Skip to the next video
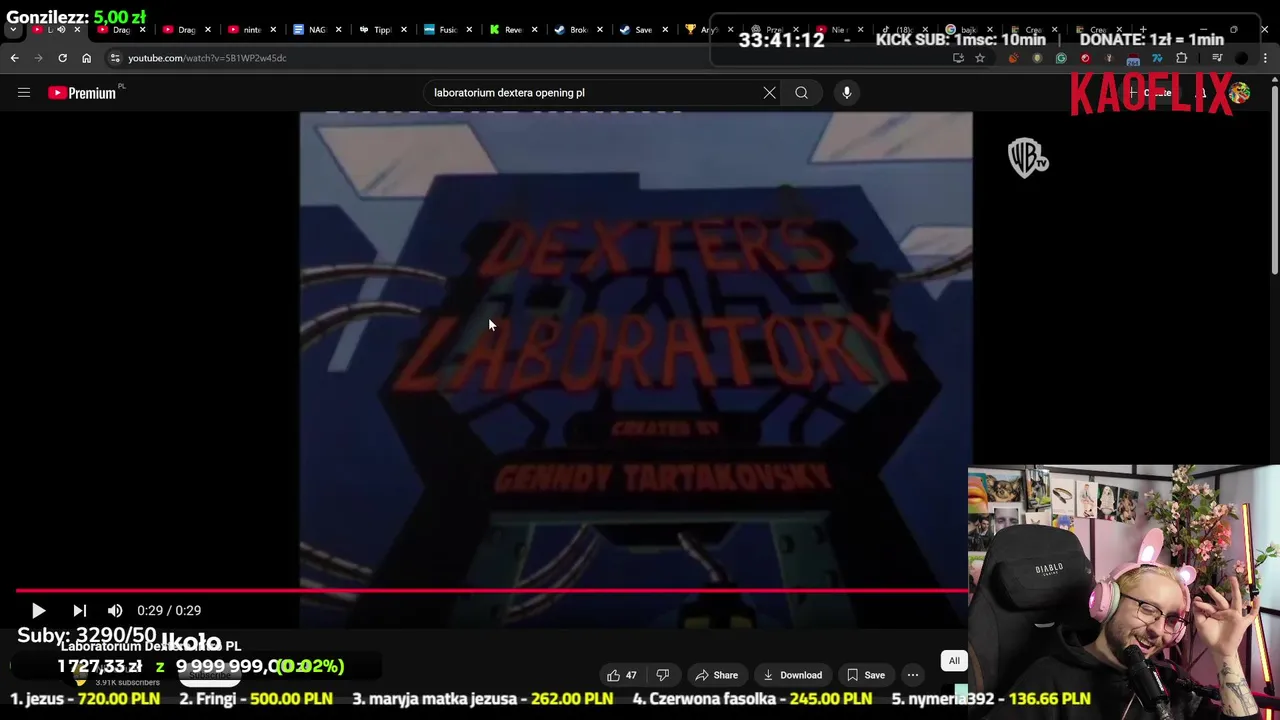 80,610
